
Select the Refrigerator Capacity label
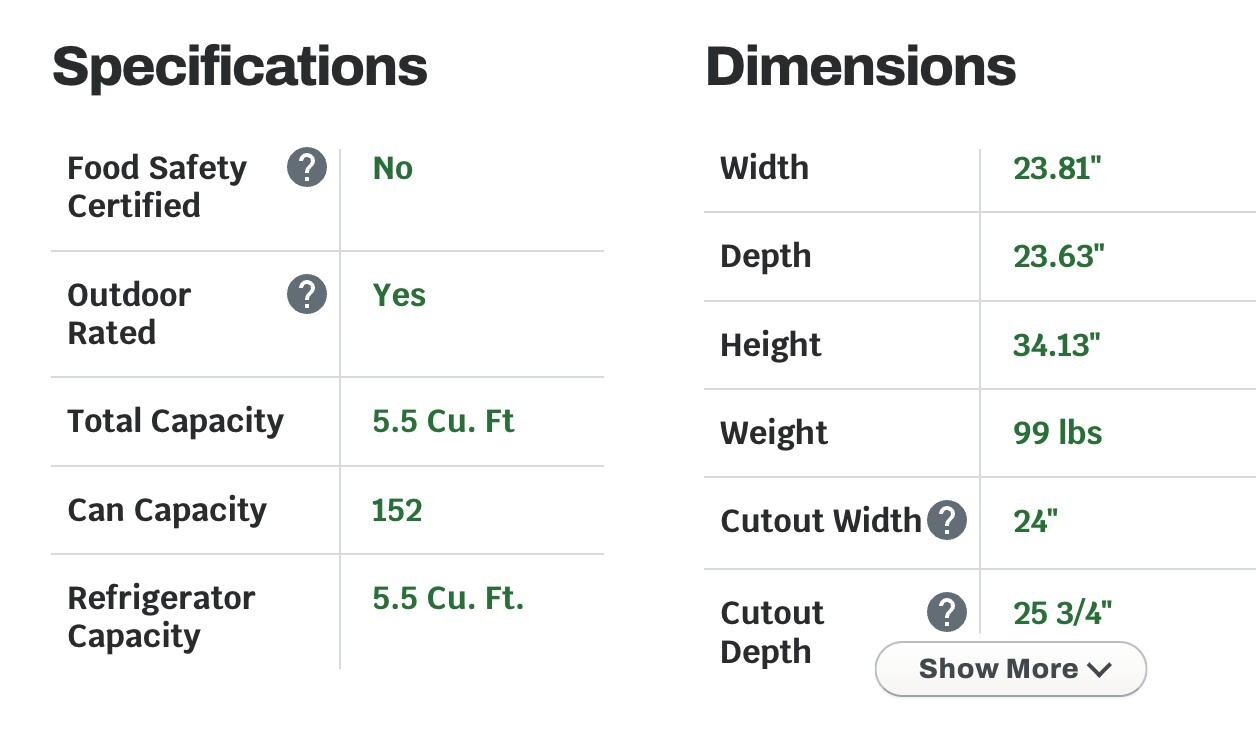[161, 617]
